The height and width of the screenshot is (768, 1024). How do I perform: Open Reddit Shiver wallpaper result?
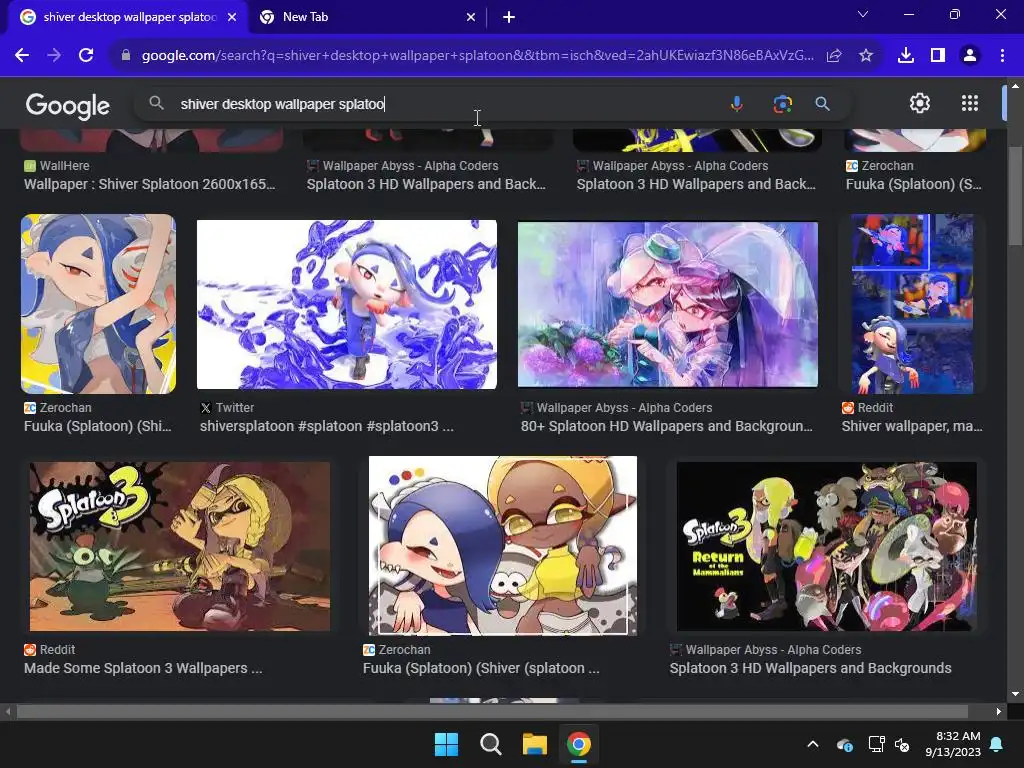pyautogui.click(x=912, y=426)
